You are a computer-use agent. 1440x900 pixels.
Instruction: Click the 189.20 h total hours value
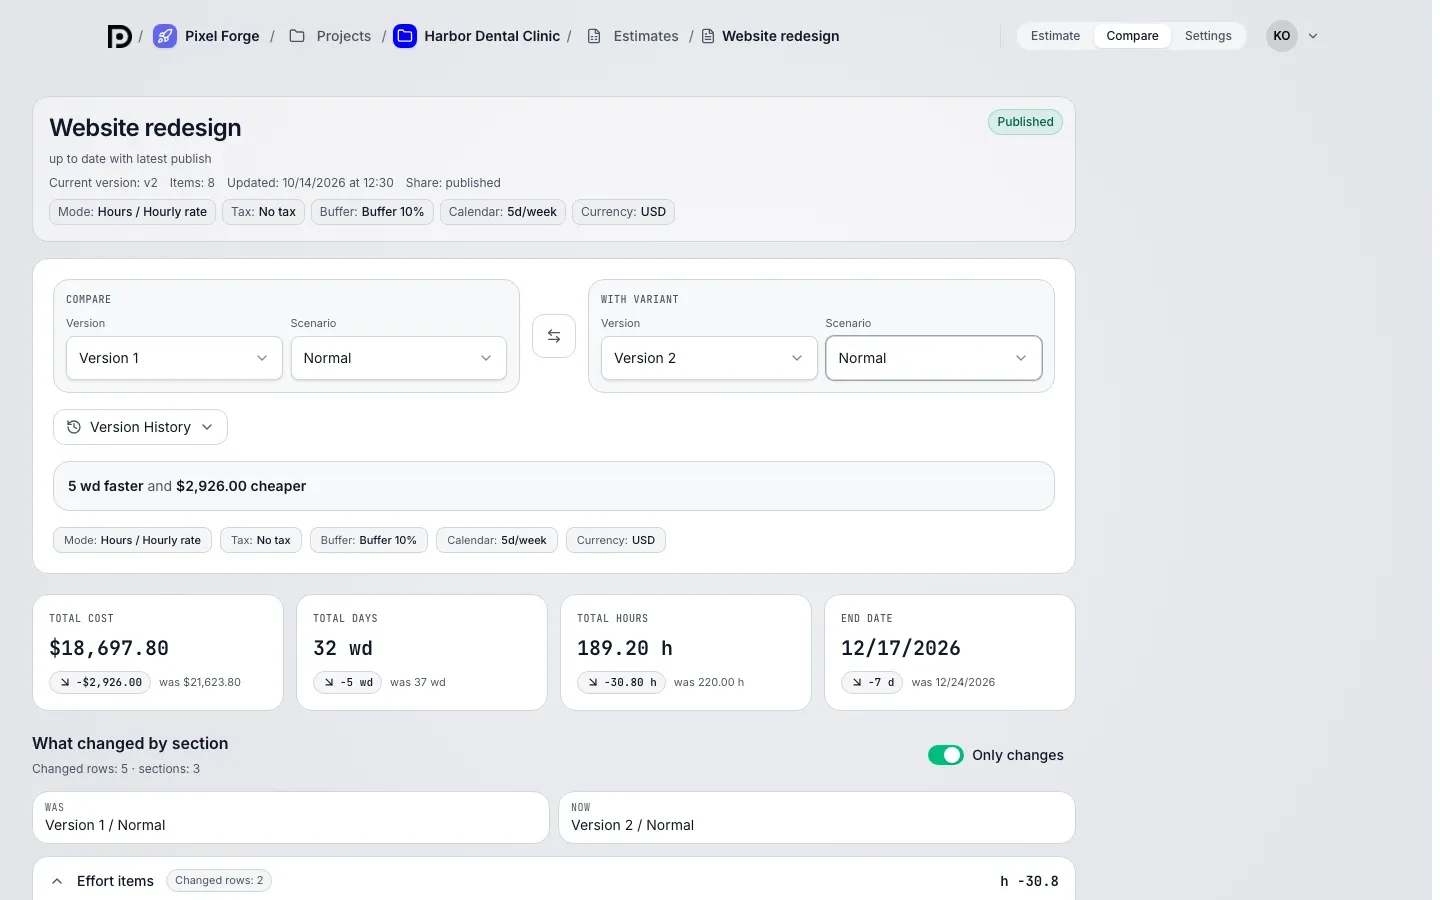pos(625,648)
